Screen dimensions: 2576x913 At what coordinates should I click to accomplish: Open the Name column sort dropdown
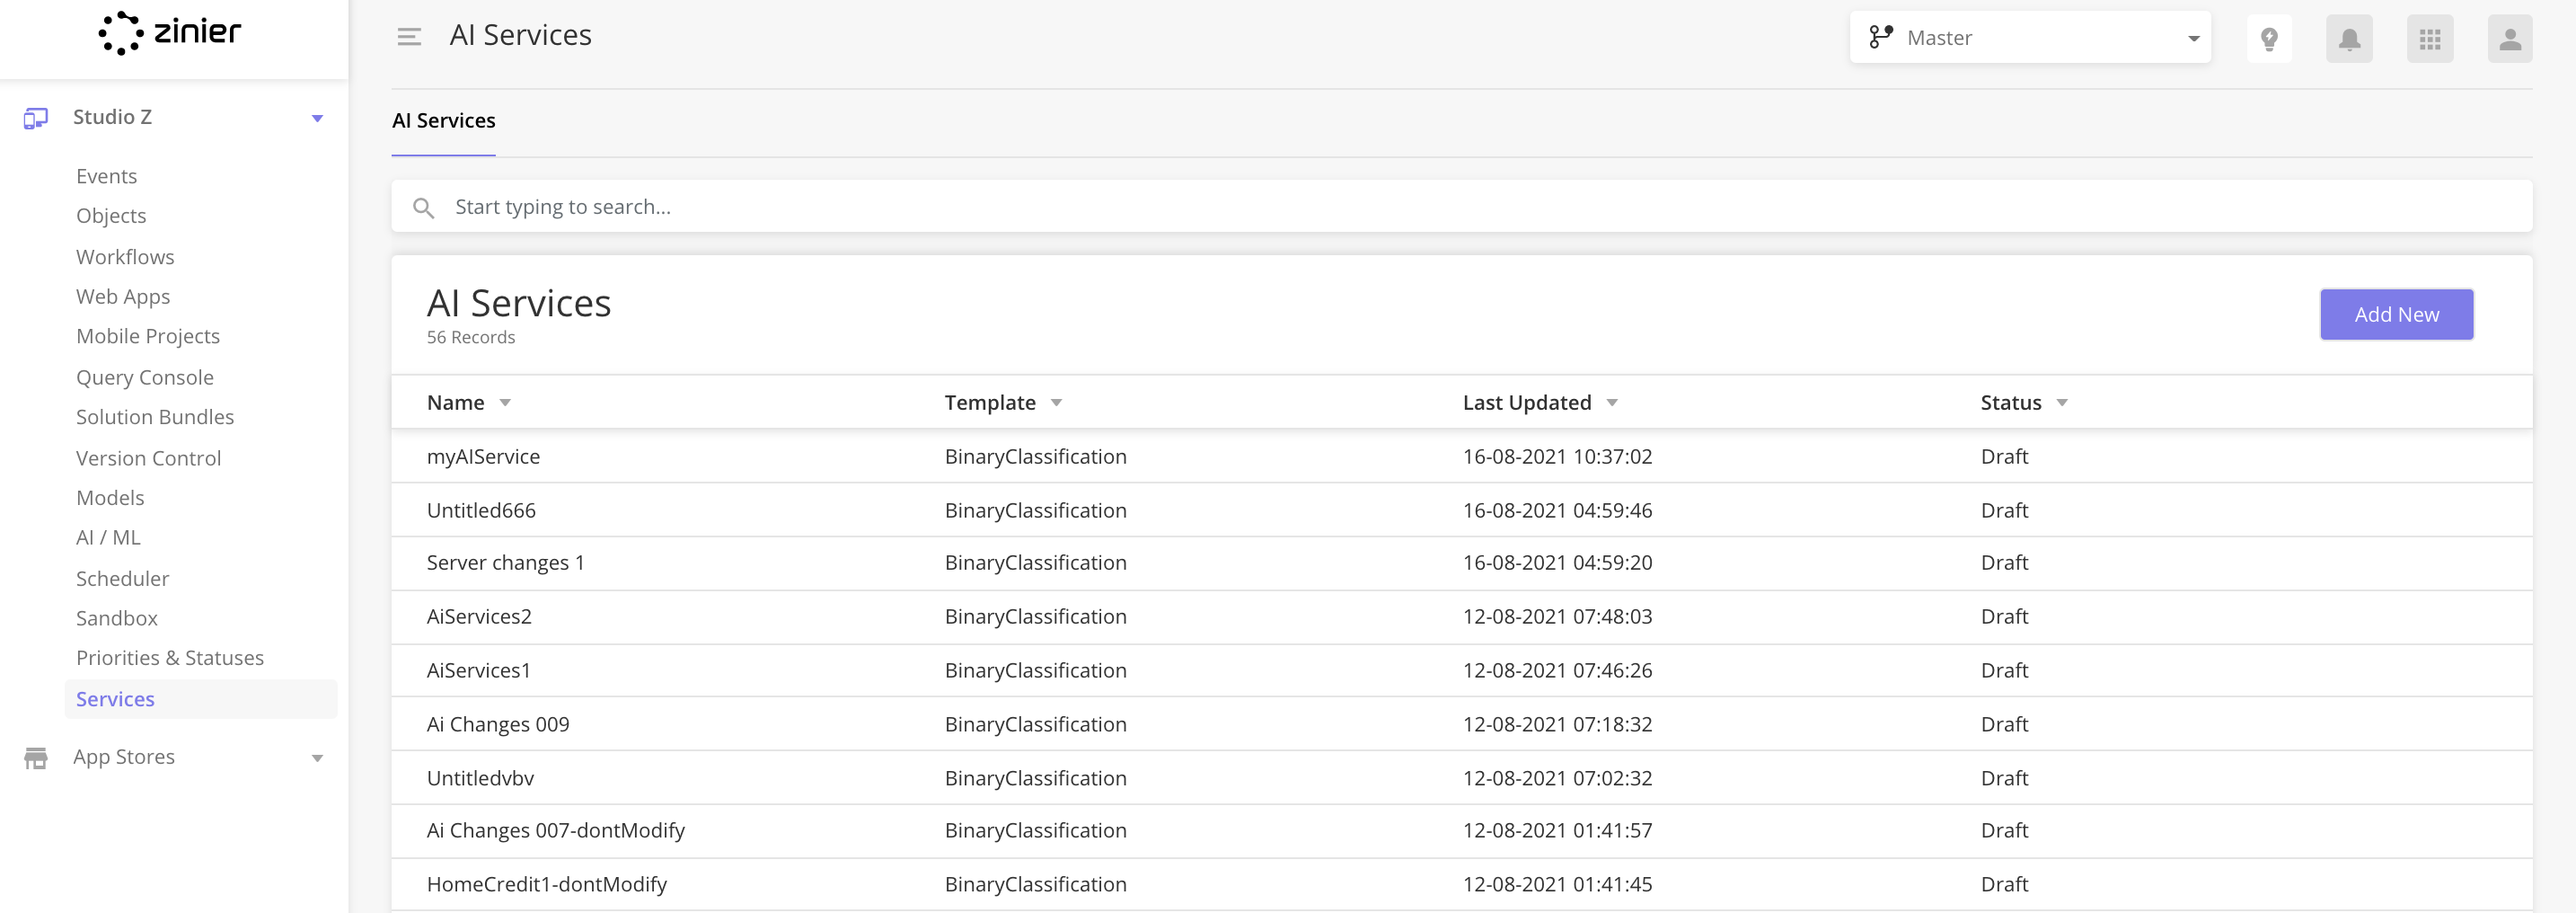pos(505,403)
